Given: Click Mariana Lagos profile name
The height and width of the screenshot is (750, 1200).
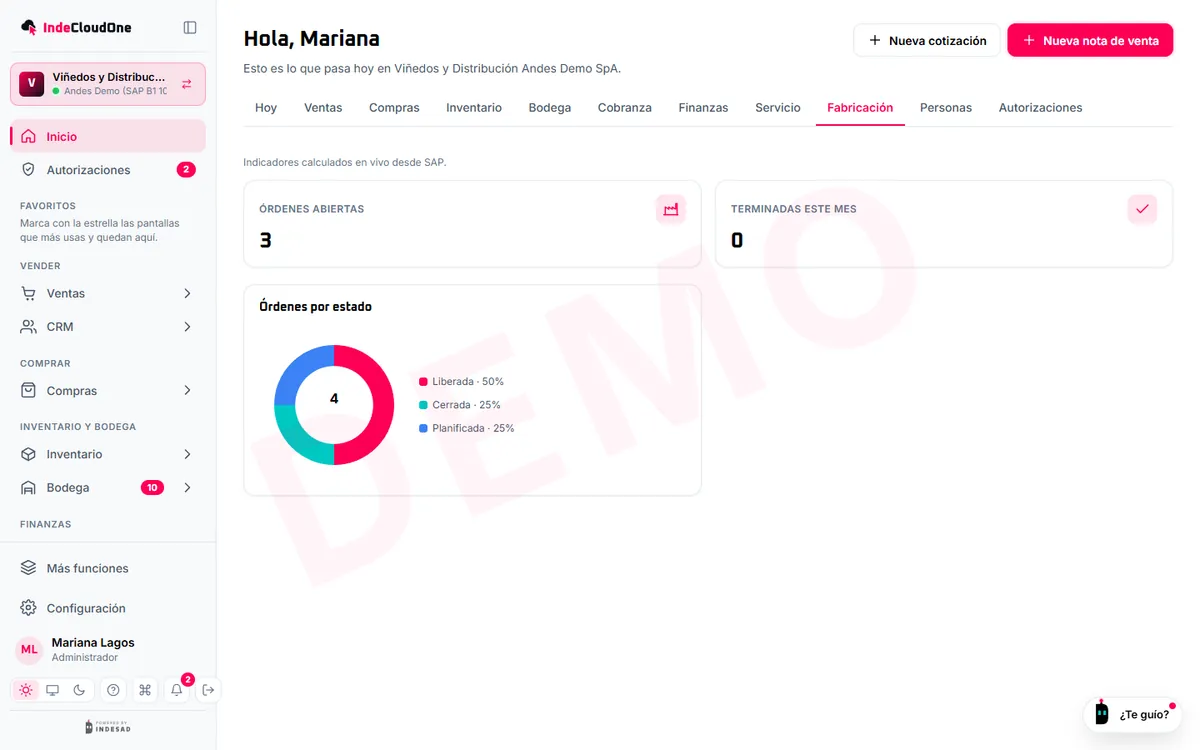Looking at the screenshot, I should click(93, 643).
